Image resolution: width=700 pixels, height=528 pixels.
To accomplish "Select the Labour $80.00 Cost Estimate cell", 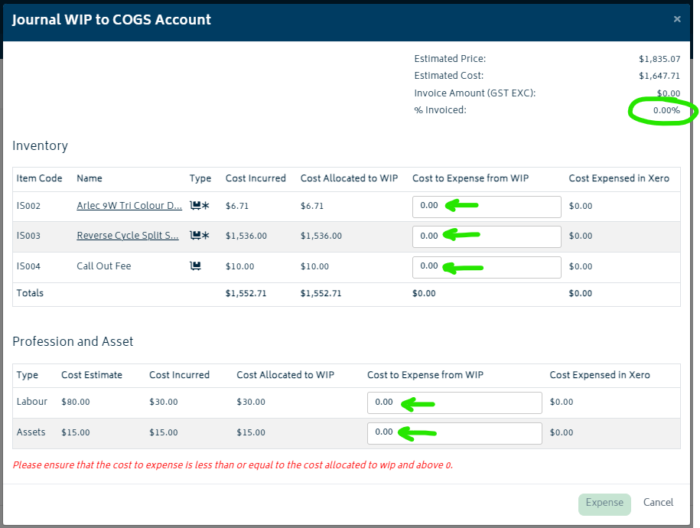I will pyautogui.click(x=75, y=402).
